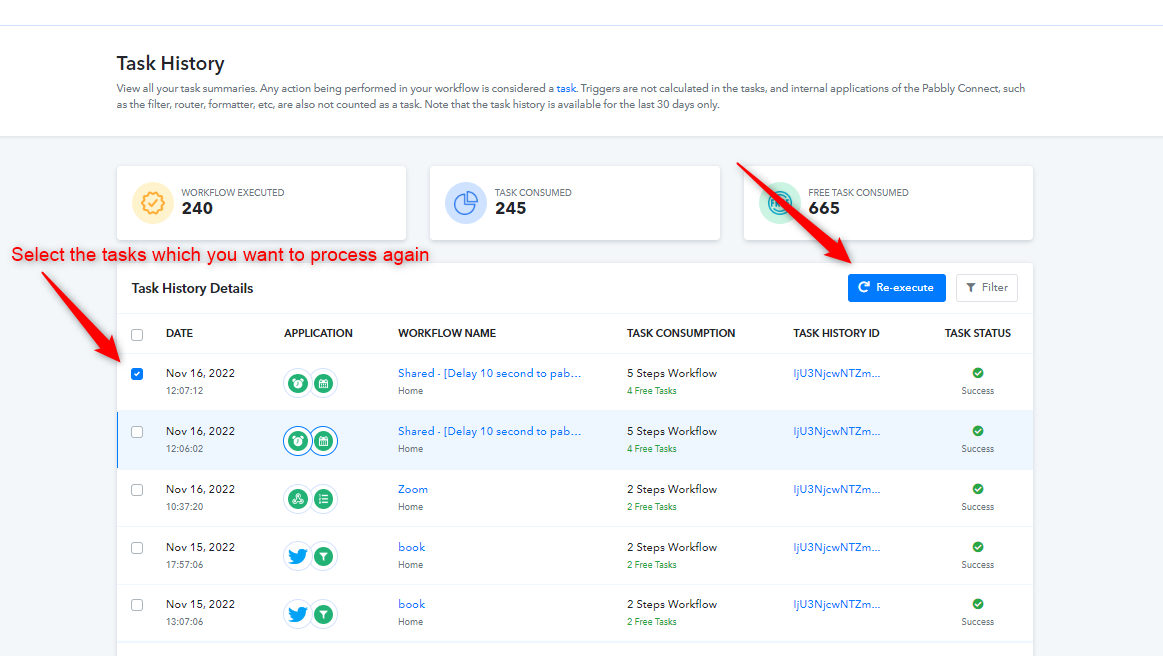Image resolution: width=1163 pixels, height=656 pixels.
Task: Click the Twitter icon in 17:57:06 book row
Action: (x=297, y=556)
